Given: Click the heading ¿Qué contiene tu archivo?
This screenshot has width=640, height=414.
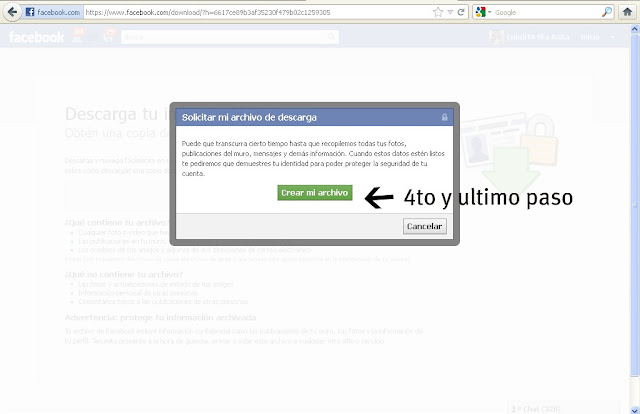Looking at the screenshot, I should point(116,223).
